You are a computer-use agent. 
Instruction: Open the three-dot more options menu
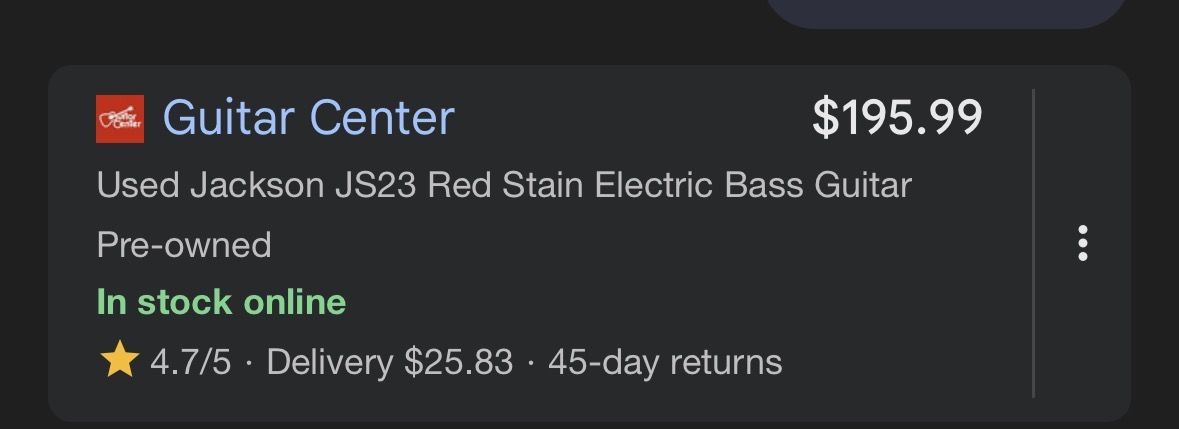pos(1082,244)
